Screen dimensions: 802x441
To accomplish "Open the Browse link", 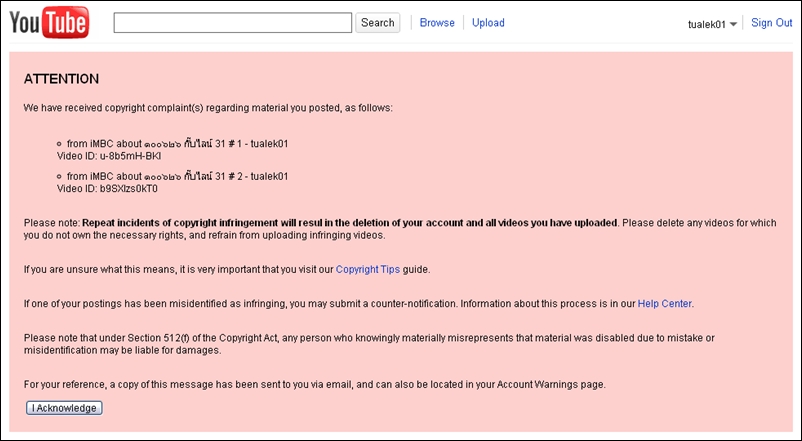I will coord(437,23).
